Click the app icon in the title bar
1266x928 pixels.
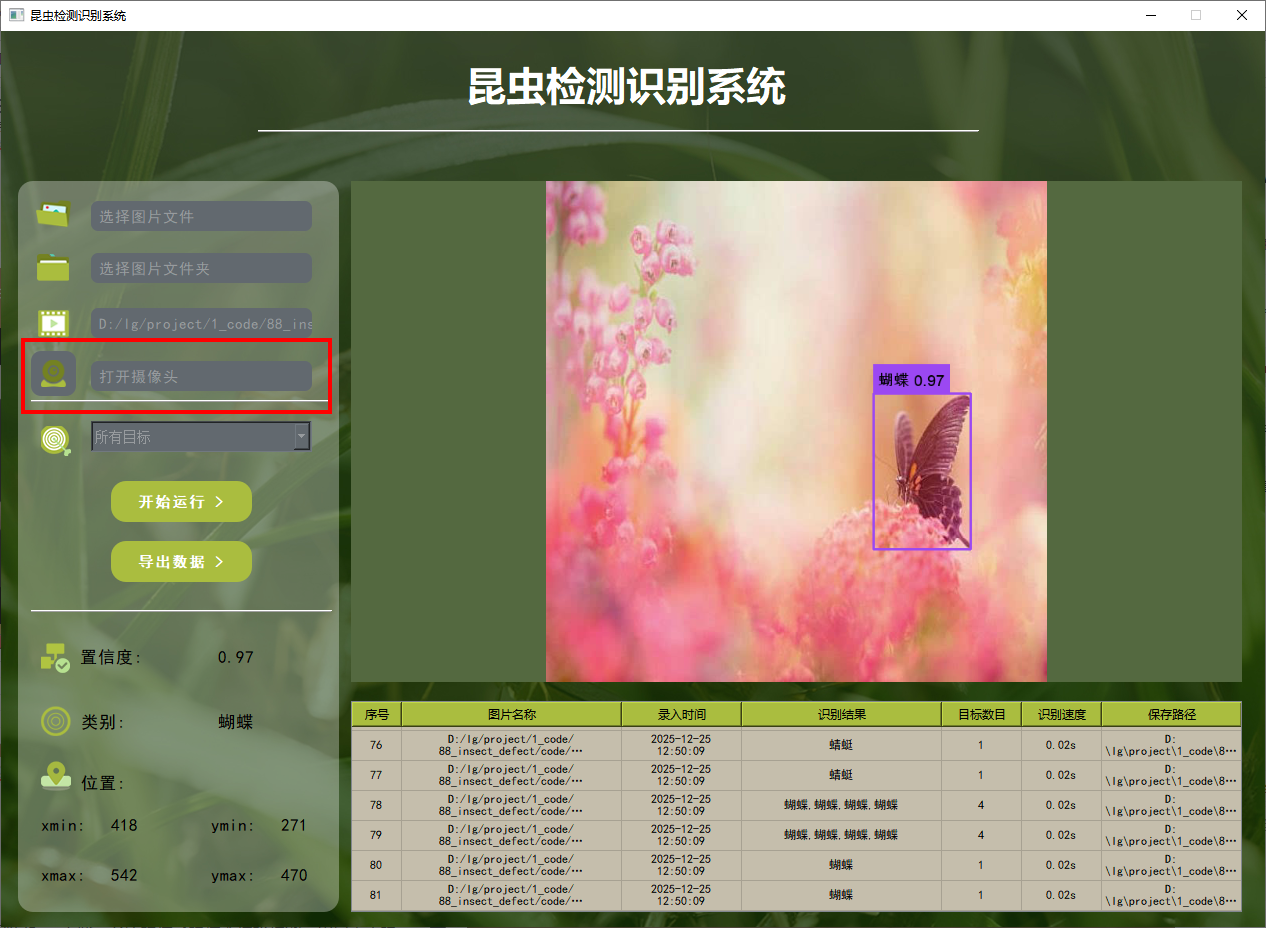16,15
